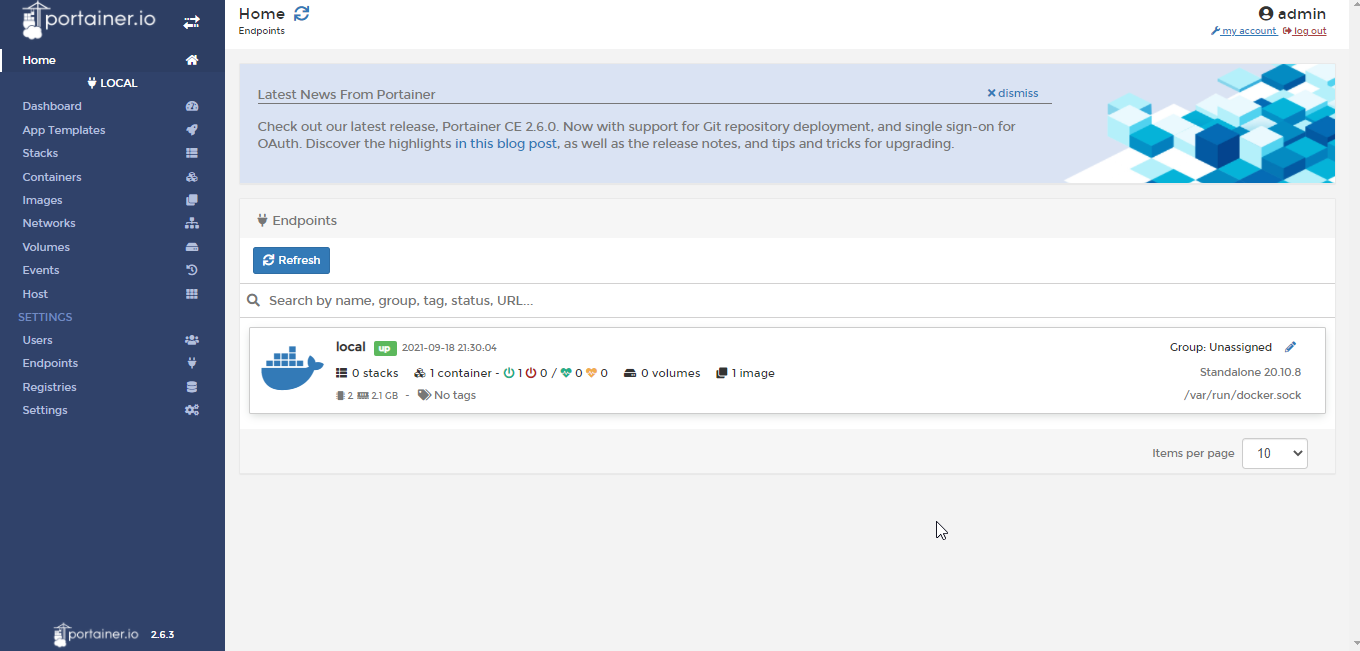Click the Endpoints plug icon in sidebar
The image size is (1360, 651).
click(192, 363)
